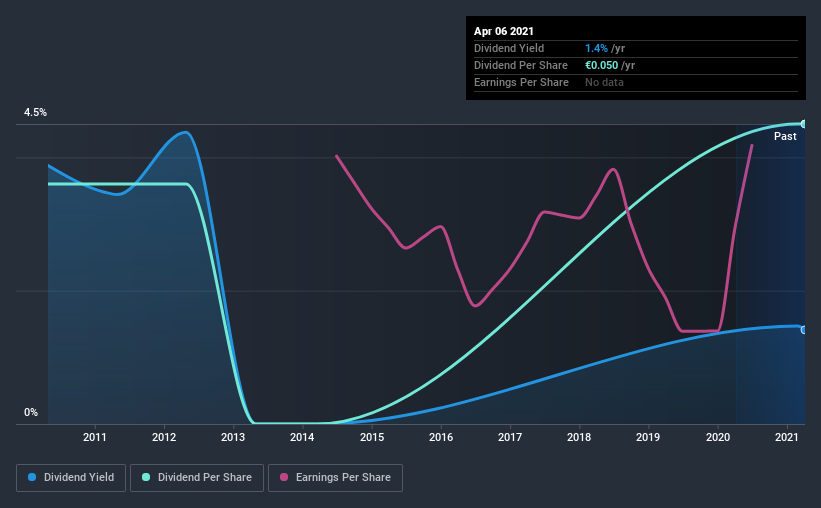Click the 'No data' Earnings Per Share value
The width and height of the screenshot is (821, 508).
pyautogui.click(x=604, y=82)
